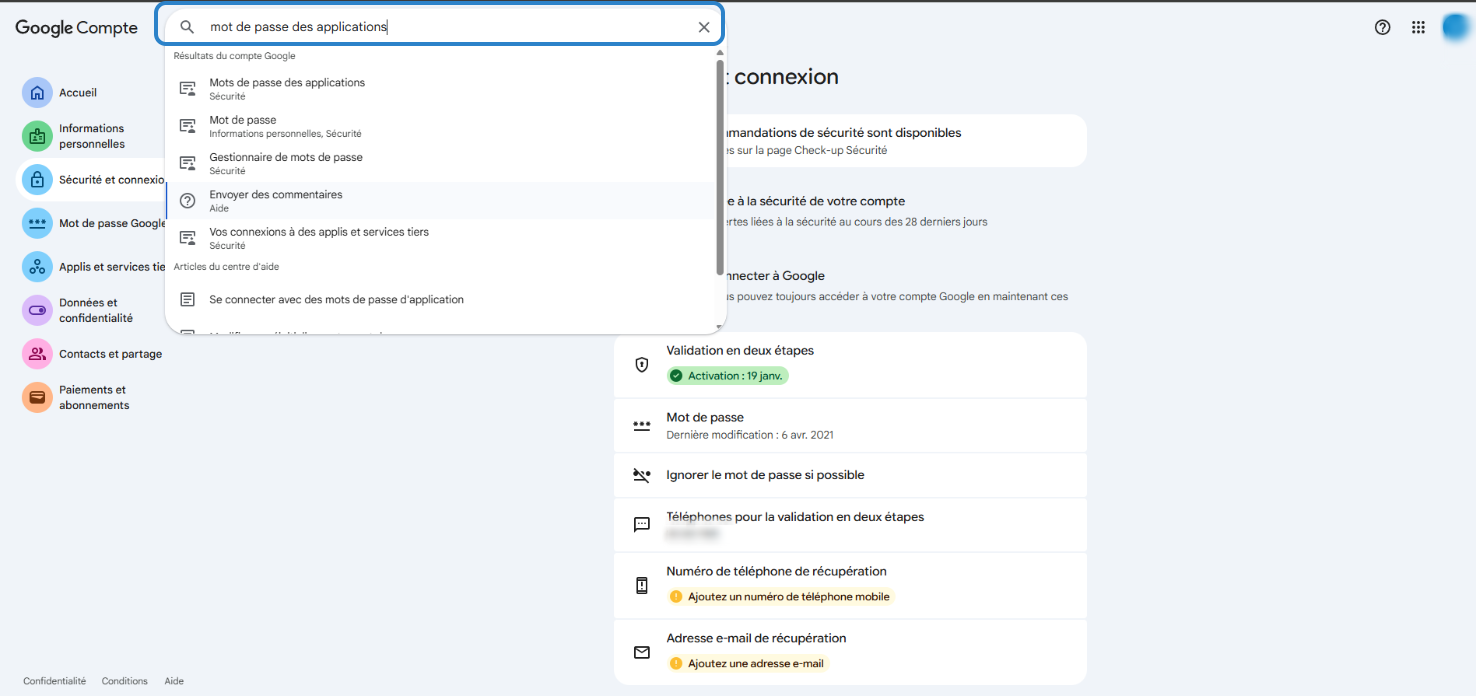
Task: Open the help question mark icon at top right
Action: (x=1382, y=27)
